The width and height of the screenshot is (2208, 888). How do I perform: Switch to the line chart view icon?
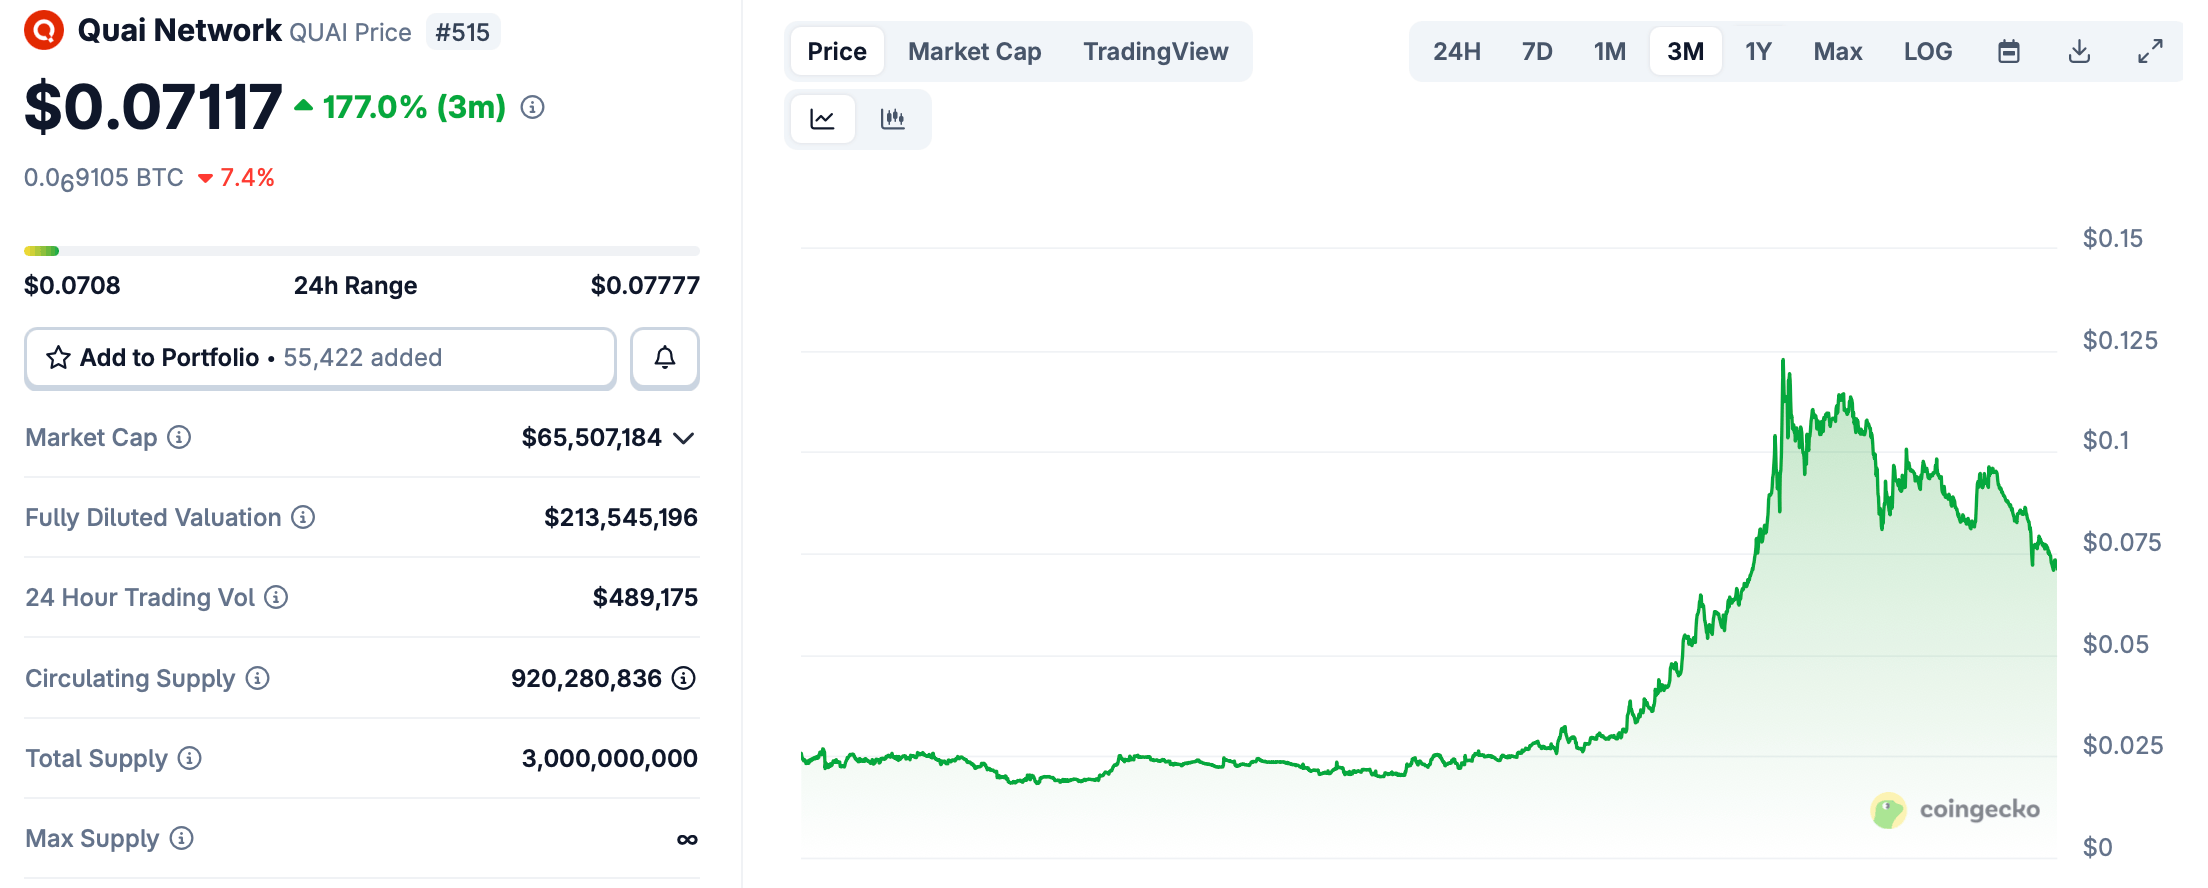pyautogui.click(x=822, y=119)
